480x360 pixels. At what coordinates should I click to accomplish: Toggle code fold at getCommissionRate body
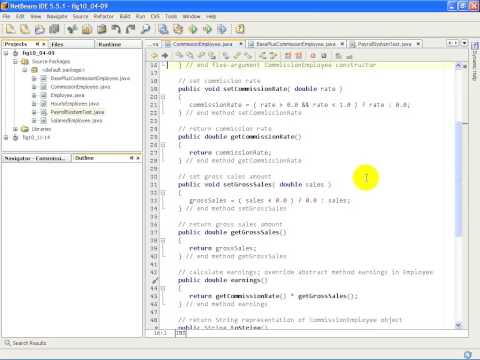tap(163, 145)
